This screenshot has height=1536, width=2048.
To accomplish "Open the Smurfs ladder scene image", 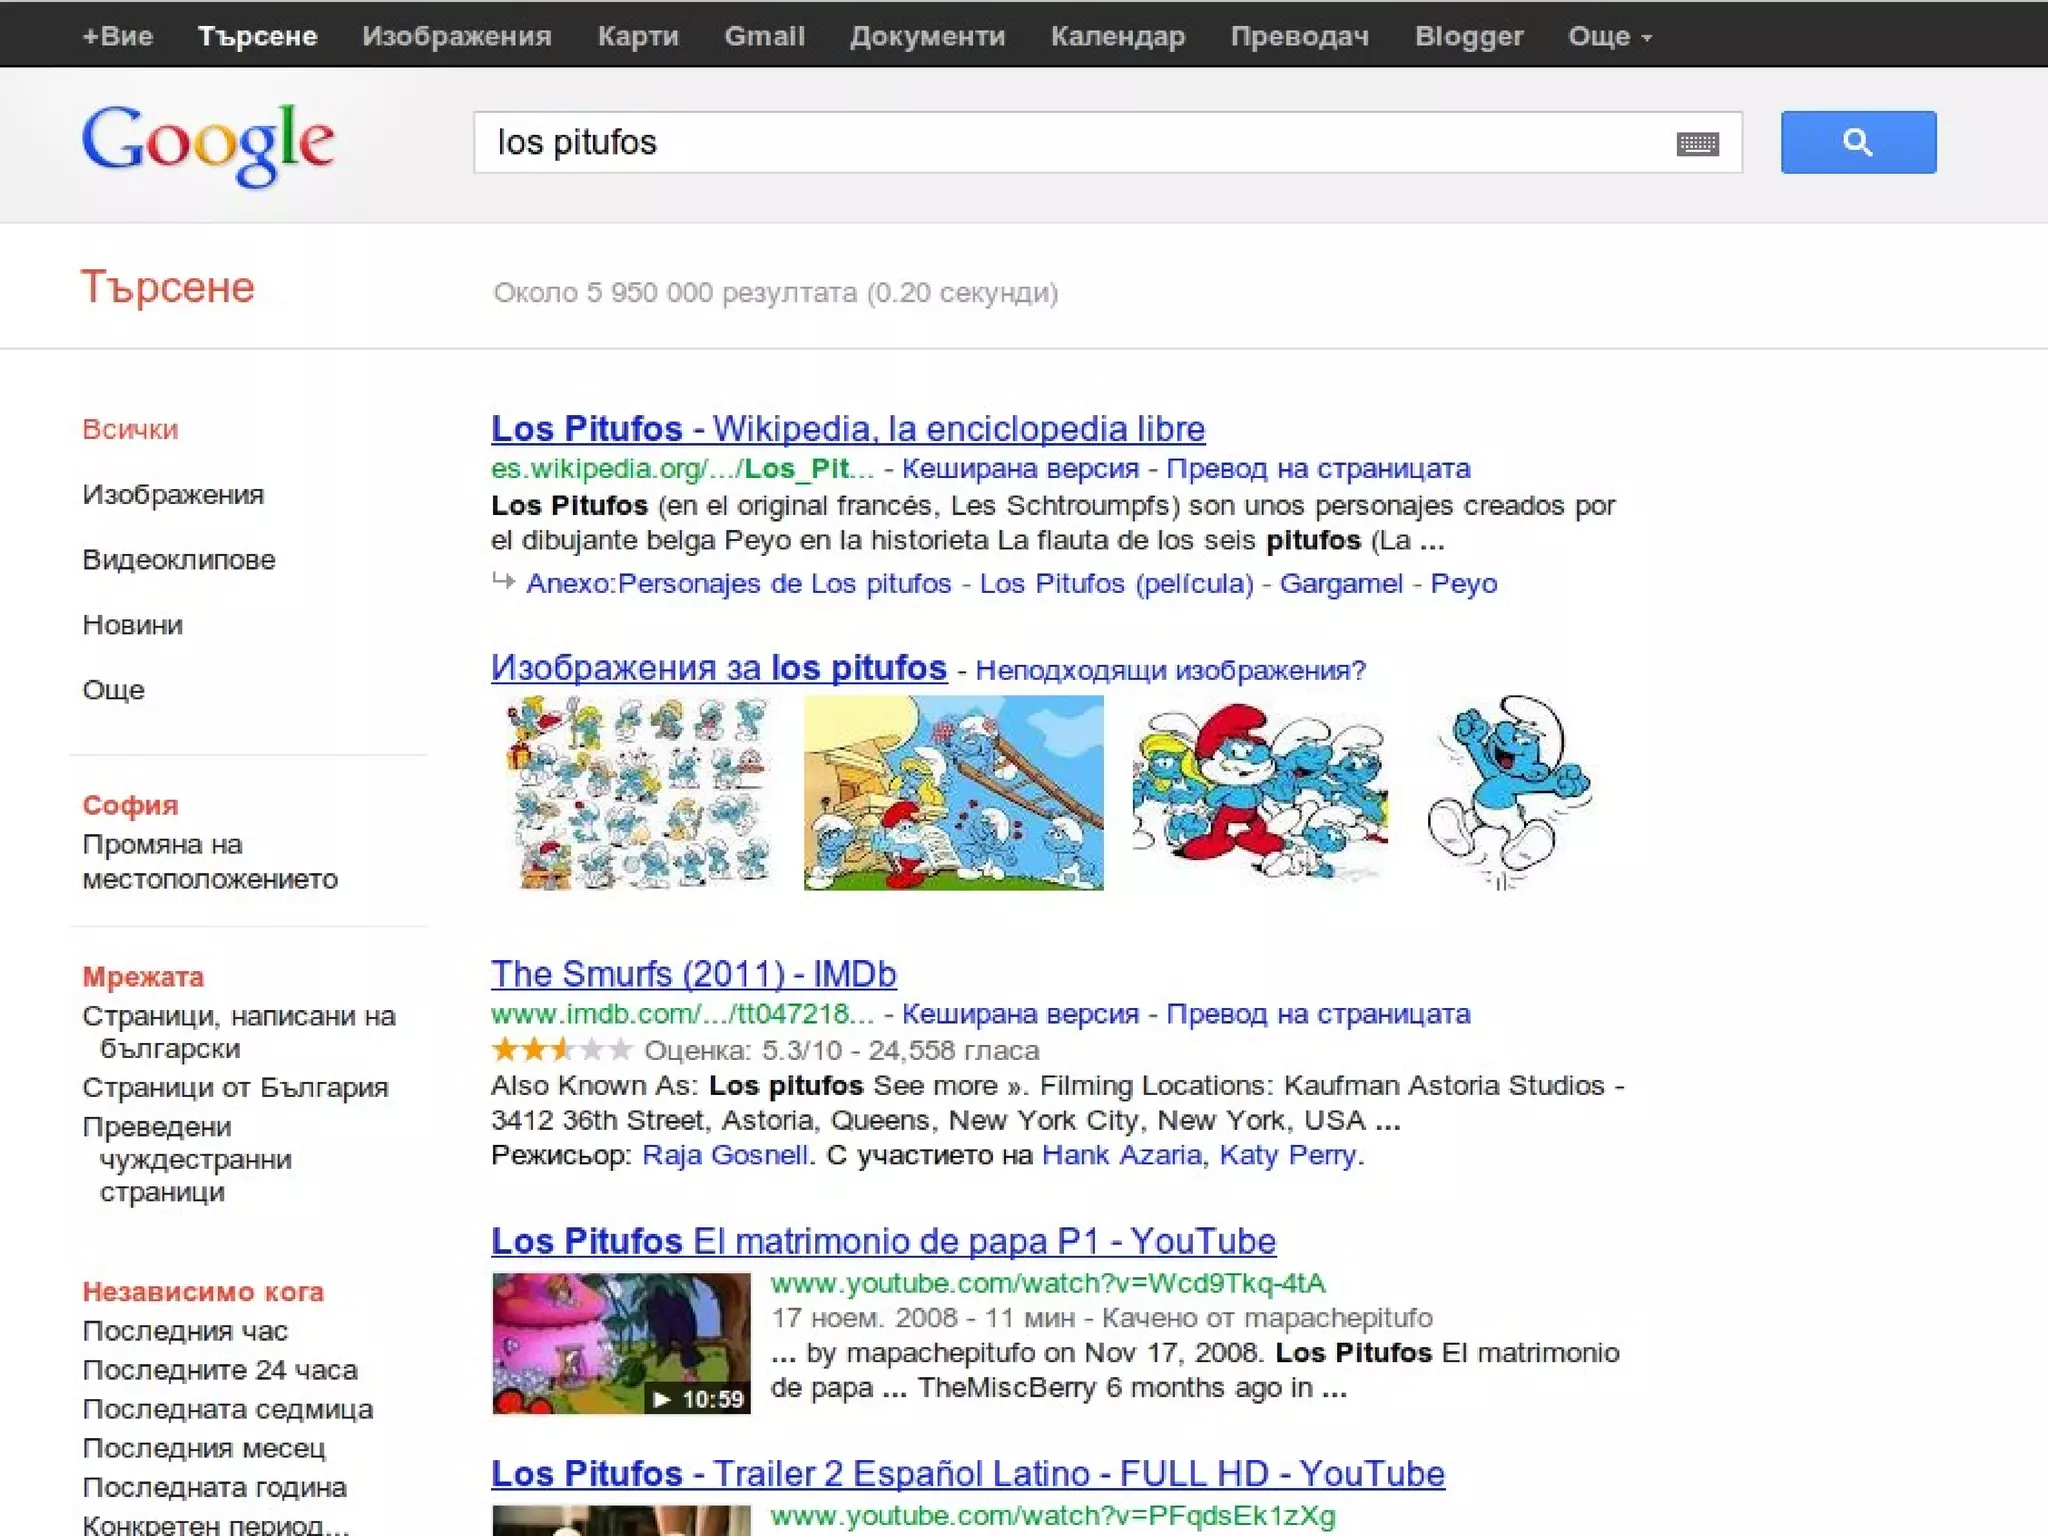I will point(953,792).
